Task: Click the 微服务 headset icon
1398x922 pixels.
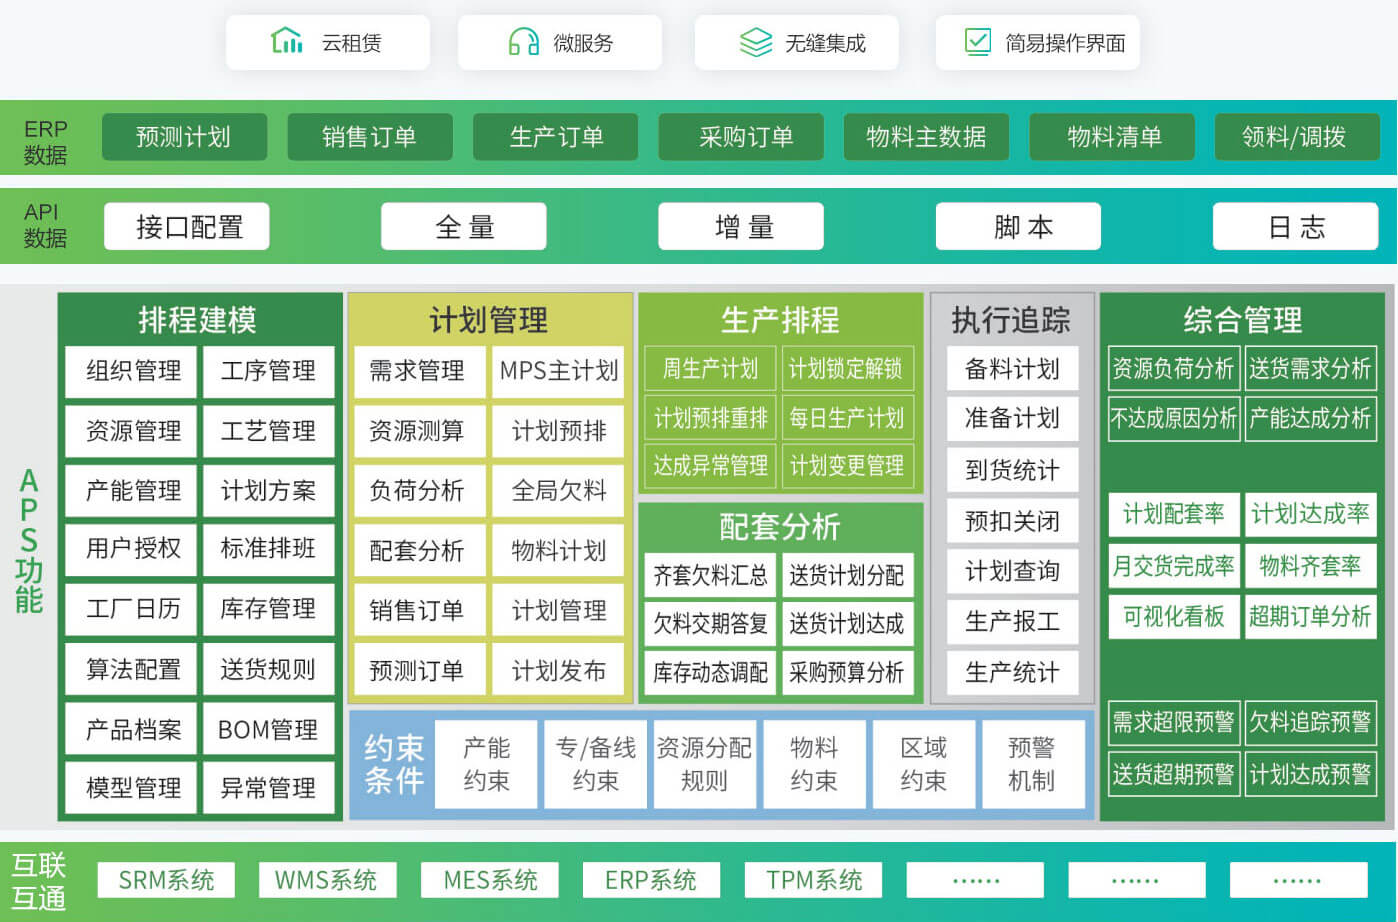Action: point(523,42)
